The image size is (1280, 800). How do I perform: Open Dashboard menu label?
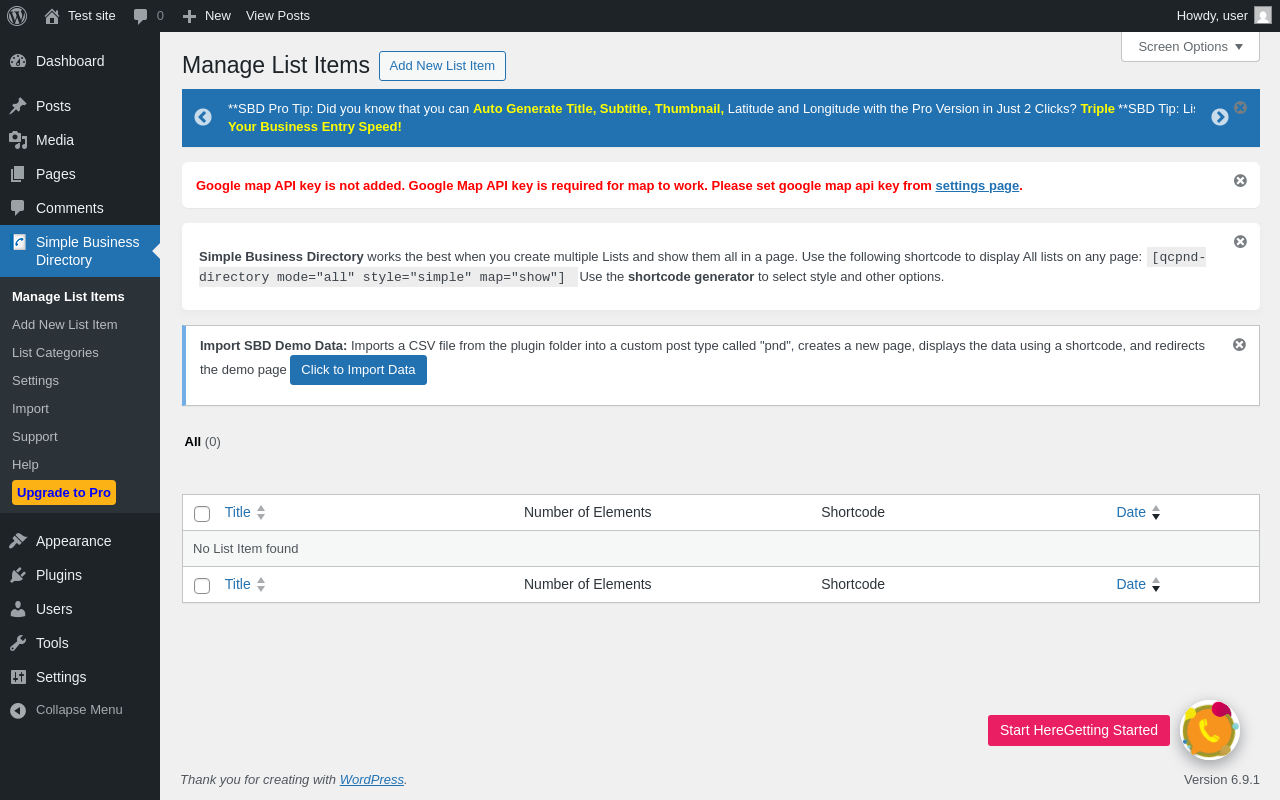tap(70, 61)
